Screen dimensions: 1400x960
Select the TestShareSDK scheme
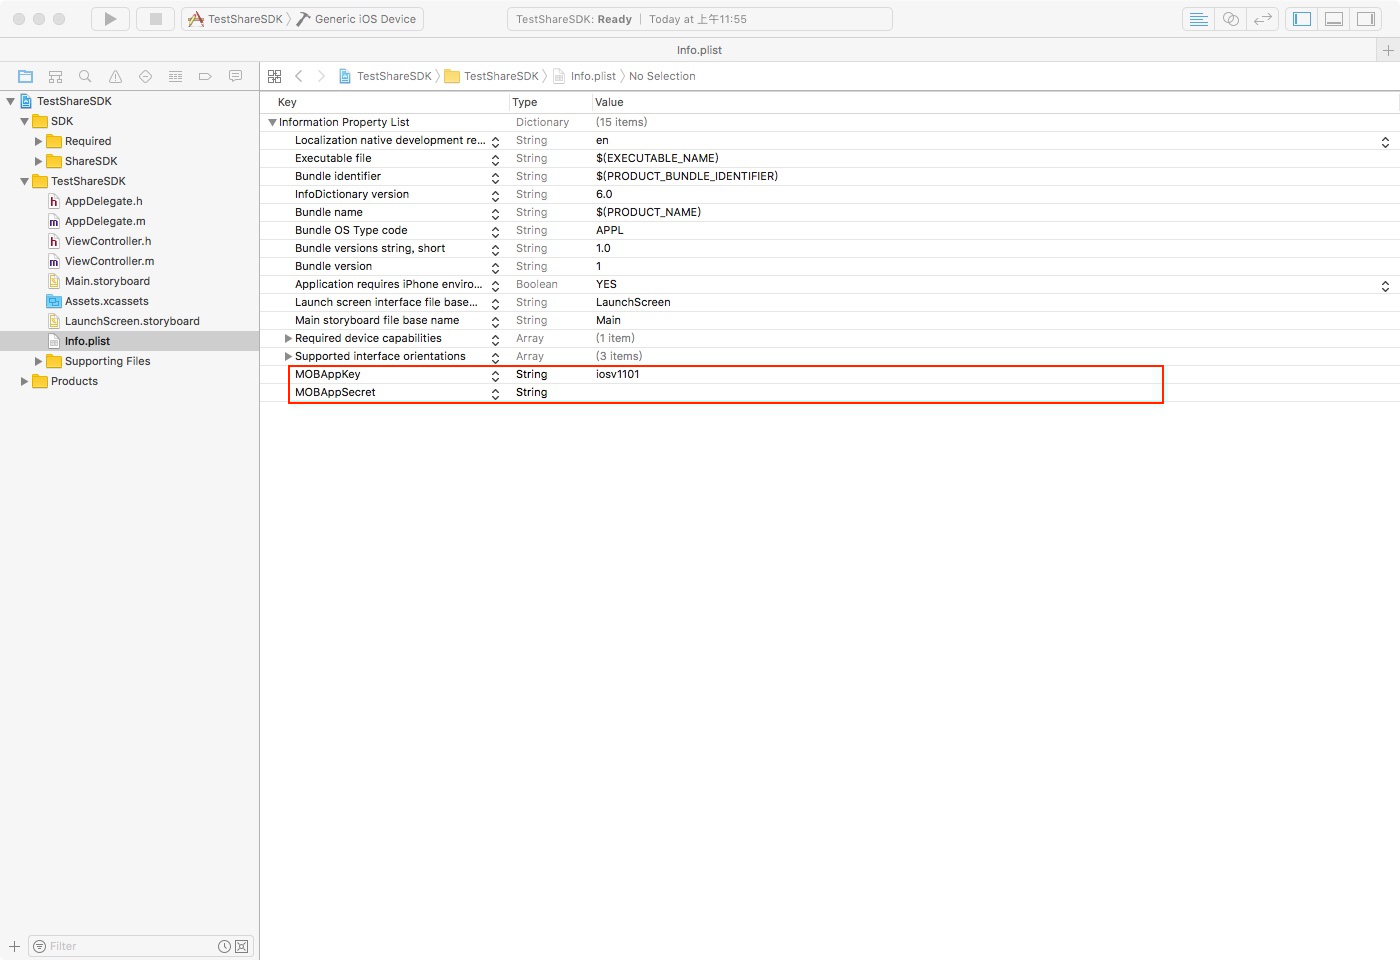pos(236,19)
